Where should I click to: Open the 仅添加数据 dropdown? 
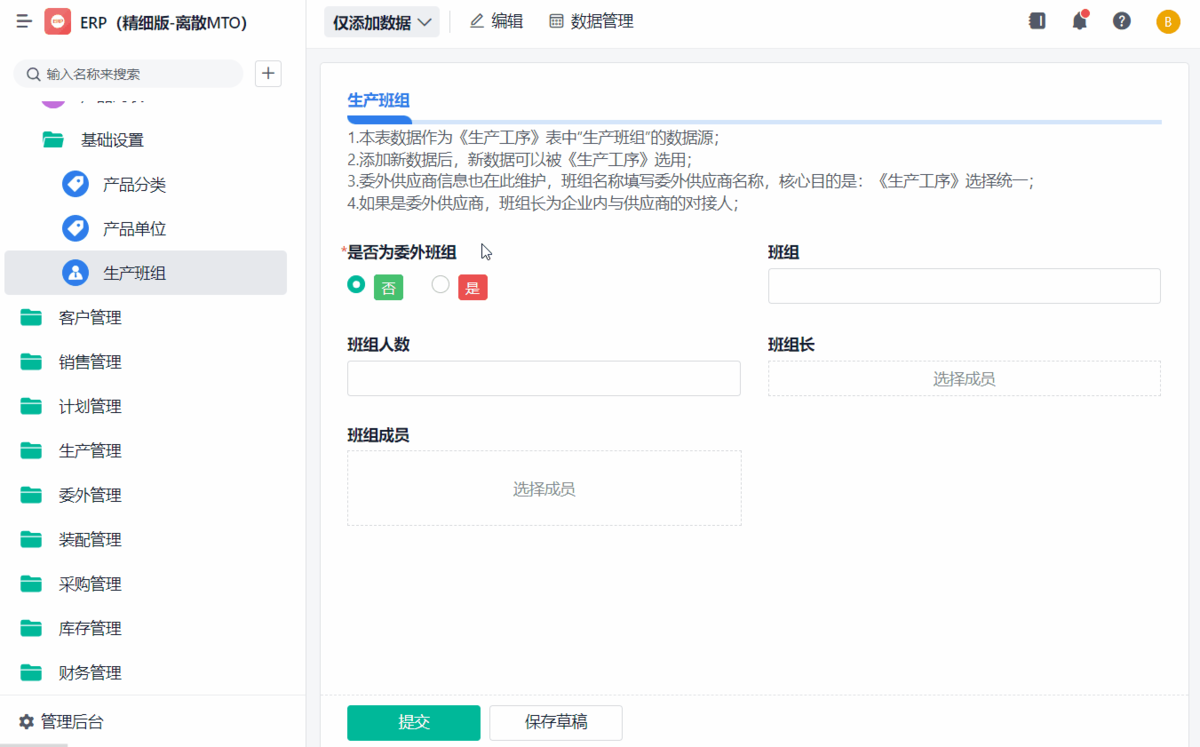point(382,22)
